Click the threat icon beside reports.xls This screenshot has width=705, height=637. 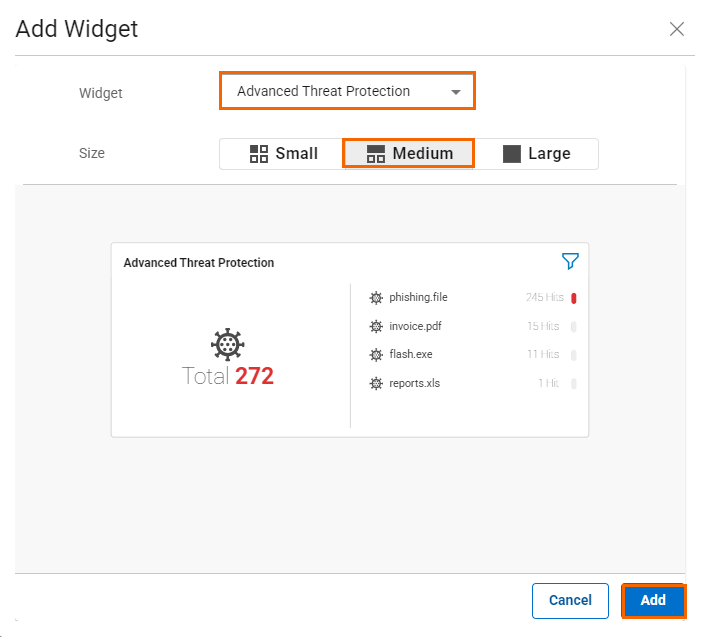(376, 383)
